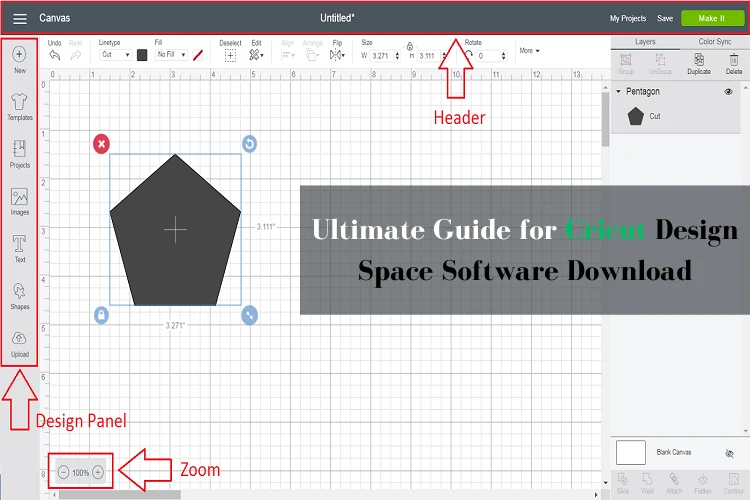The image size is (750, 500).
Task: Select the Text tool
Action: [19, 245]
